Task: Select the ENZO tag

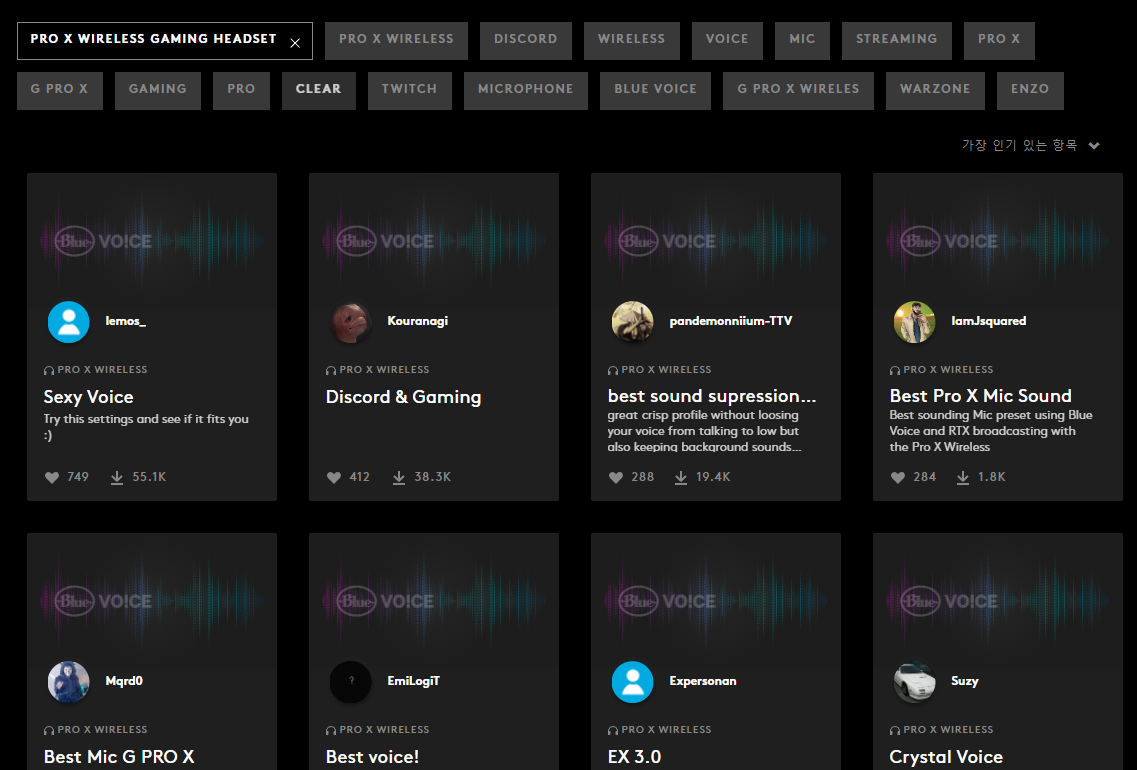Action: pos(1030,91)
